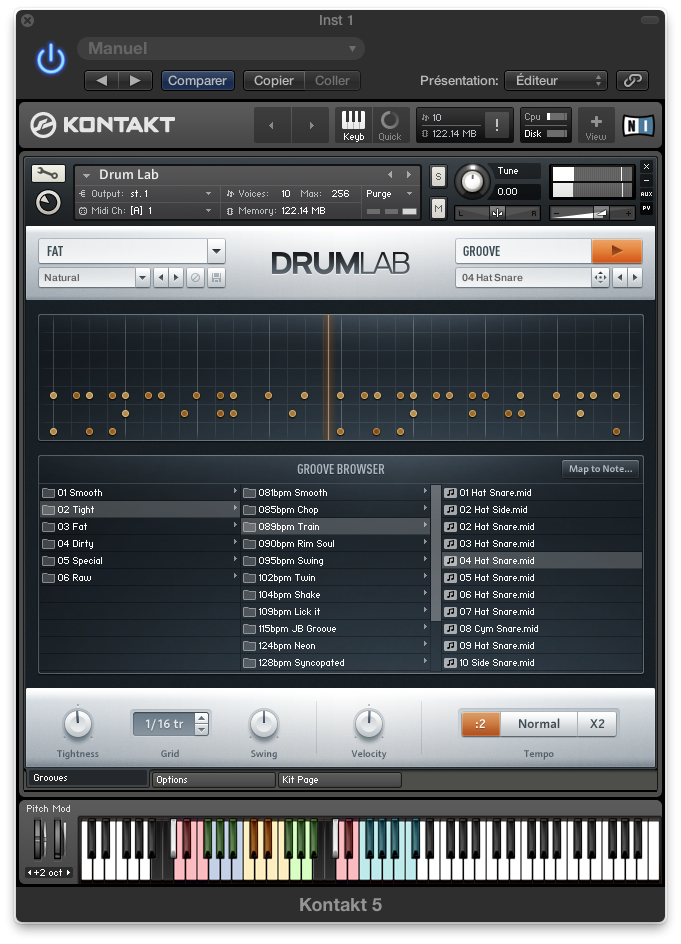The height and width of the screenshot is (944, 681).
Task: Click the Map to Note button
Action: [x=600, y=468]
